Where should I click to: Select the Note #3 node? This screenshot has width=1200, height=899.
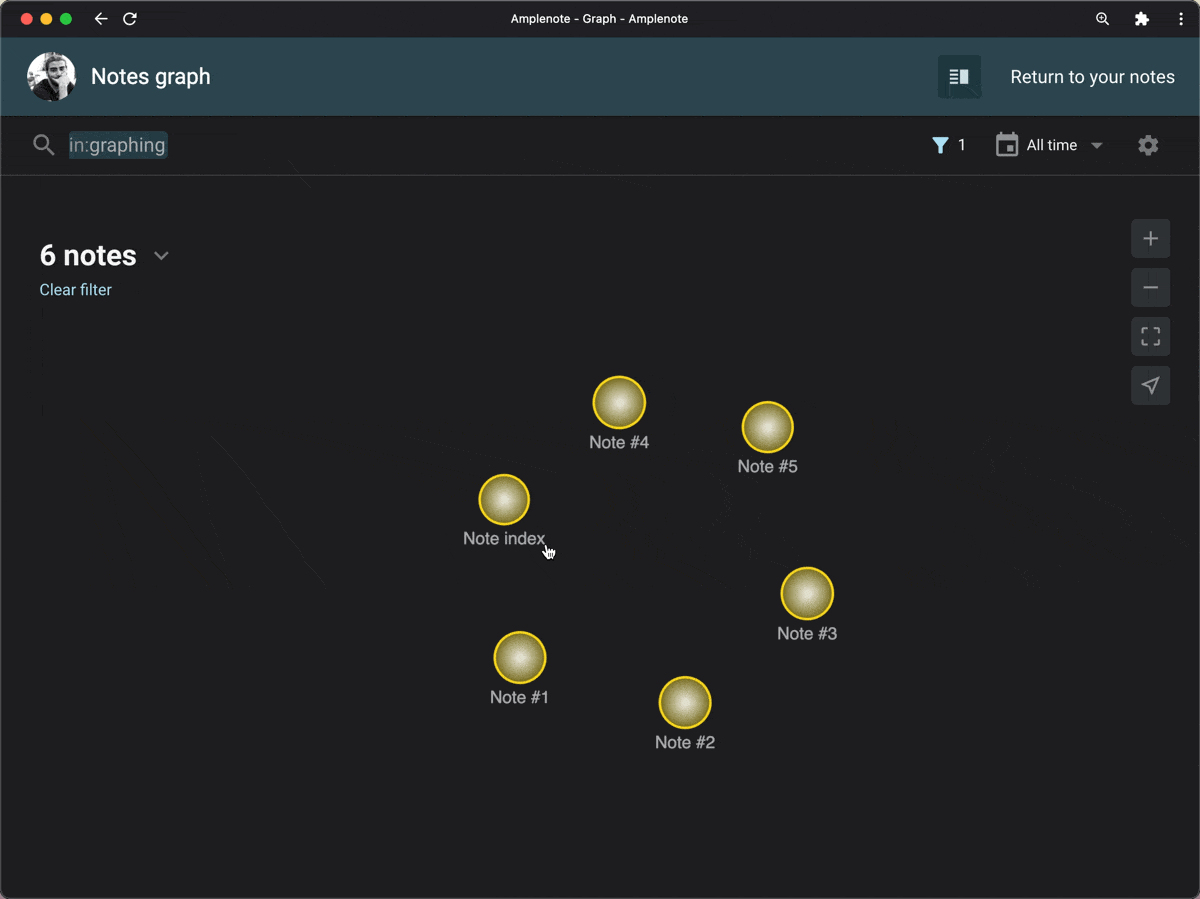pos(807,594)
